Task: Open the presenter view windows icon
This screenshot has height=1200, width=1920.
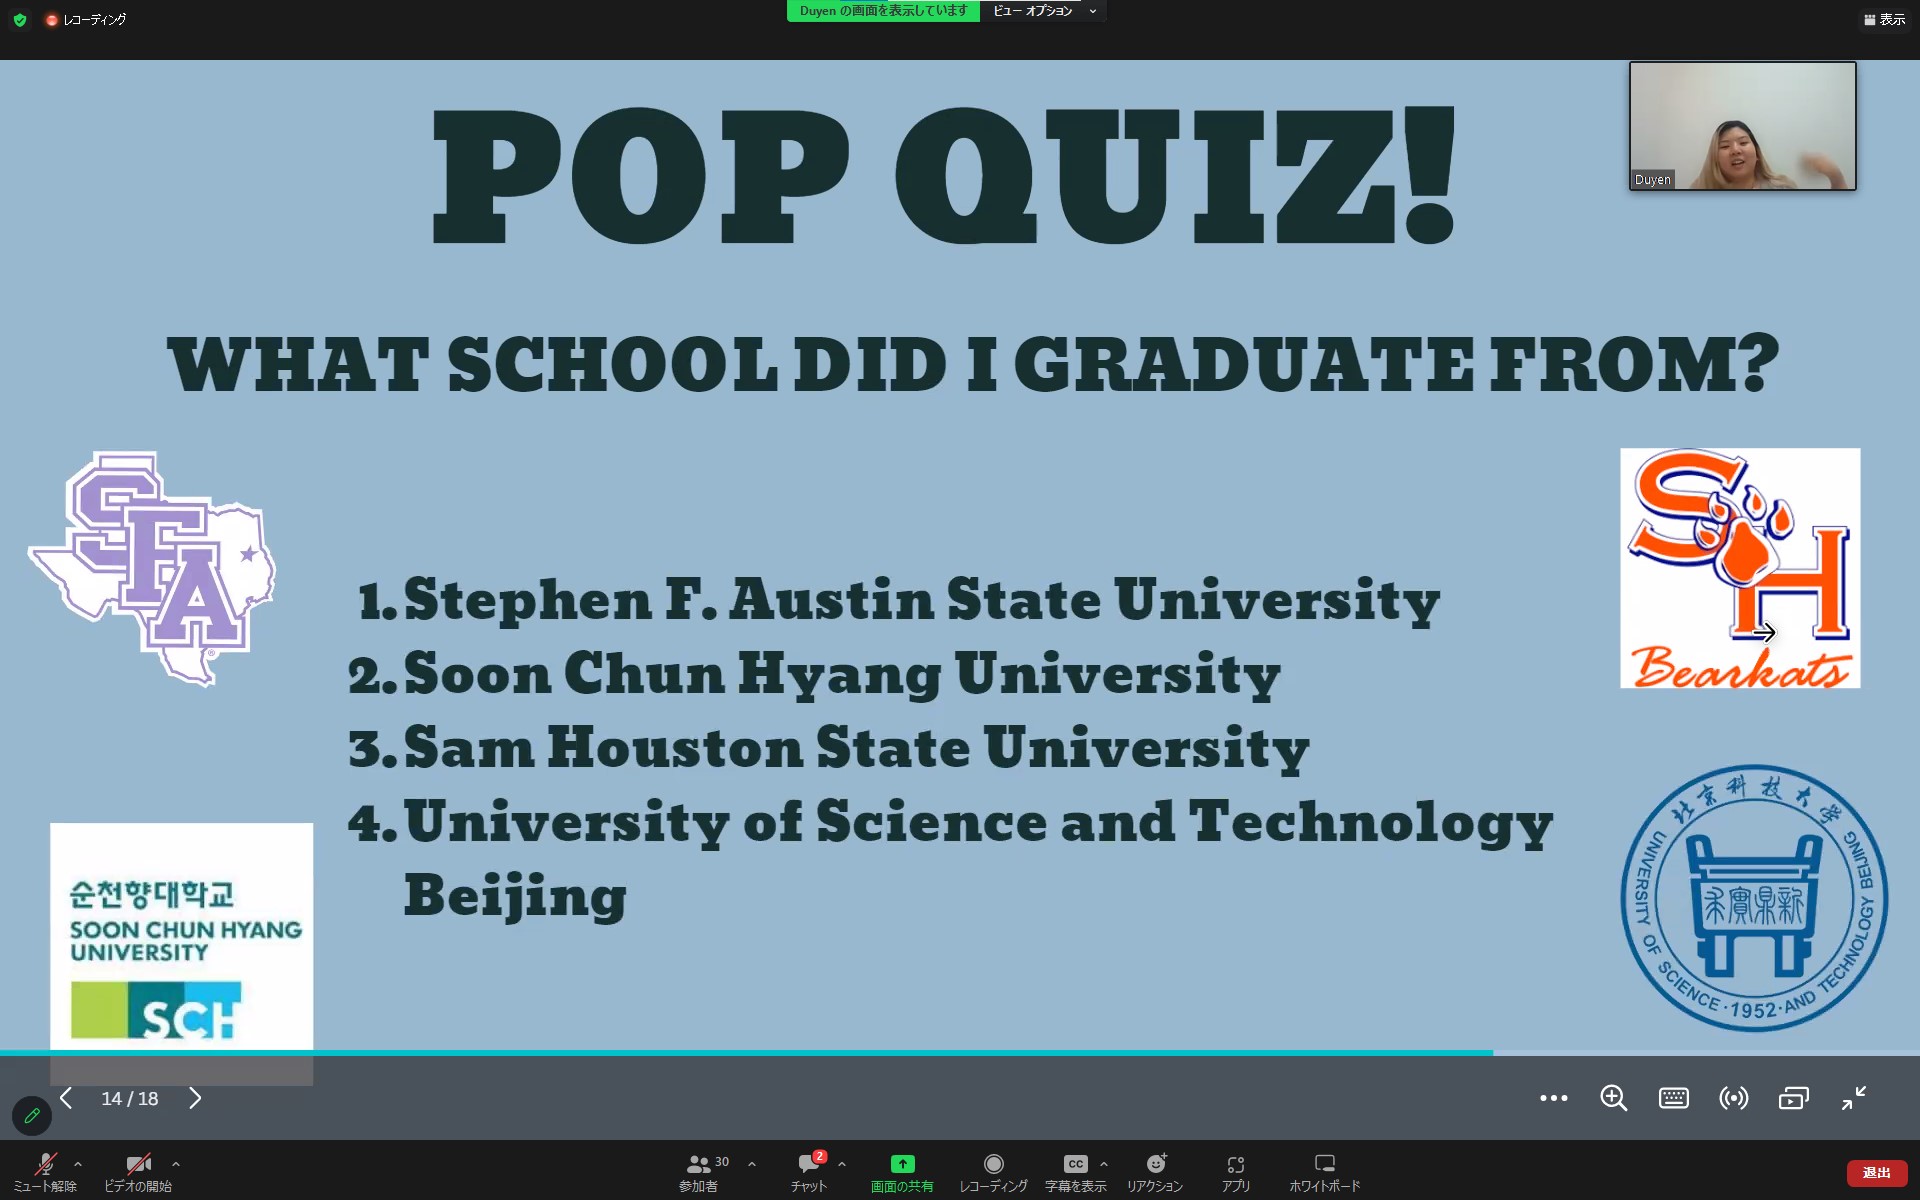Action: pyautogui.click(x=1794, y=1098)
